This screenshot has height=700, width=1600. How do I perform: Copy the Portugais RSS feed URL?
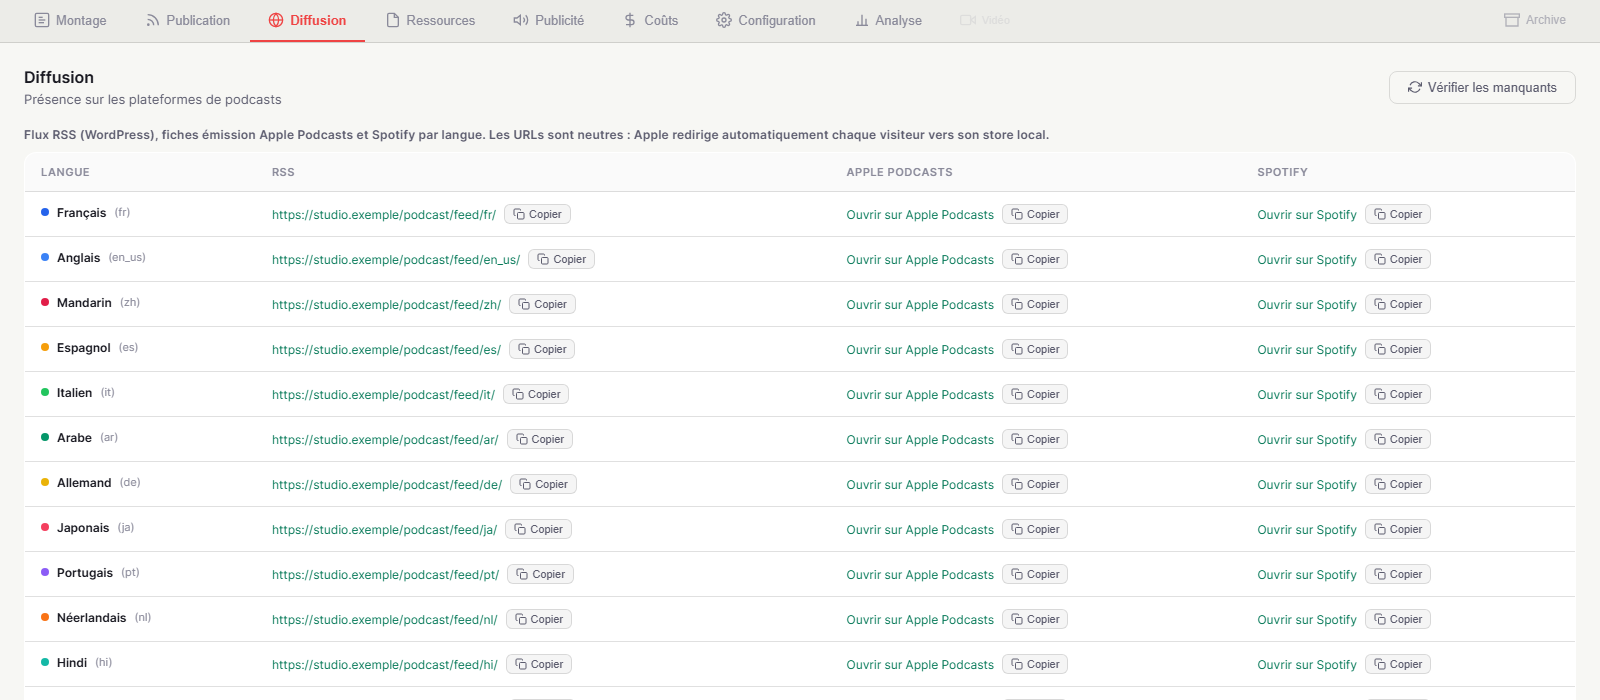(541, 574)
